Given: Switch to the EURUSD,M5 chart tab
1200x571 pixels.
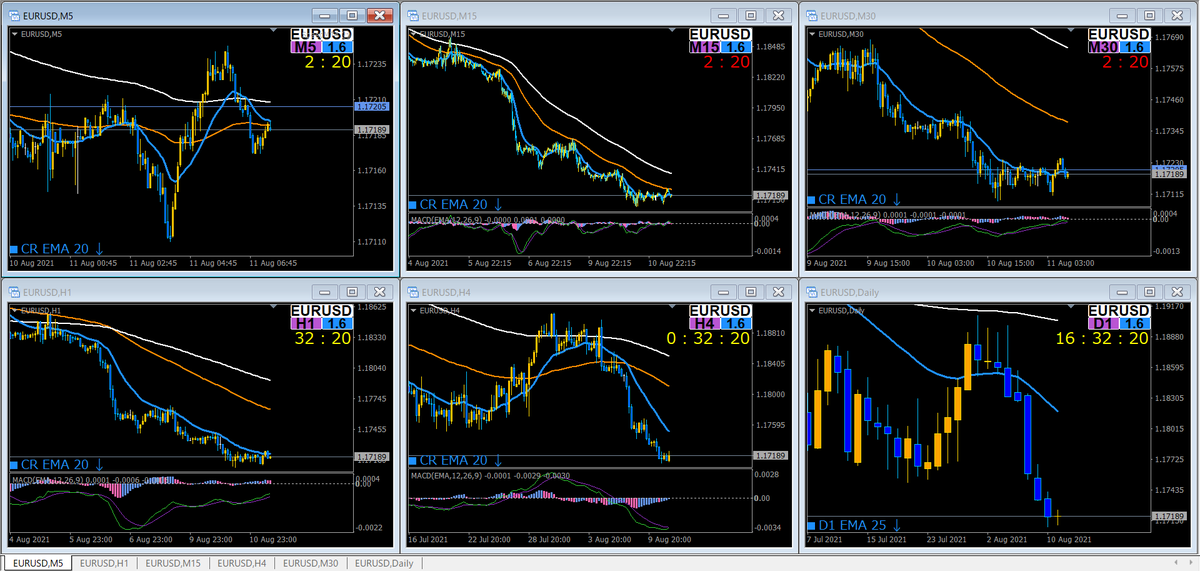Looking at the screenshot, I should pos(36,563).
